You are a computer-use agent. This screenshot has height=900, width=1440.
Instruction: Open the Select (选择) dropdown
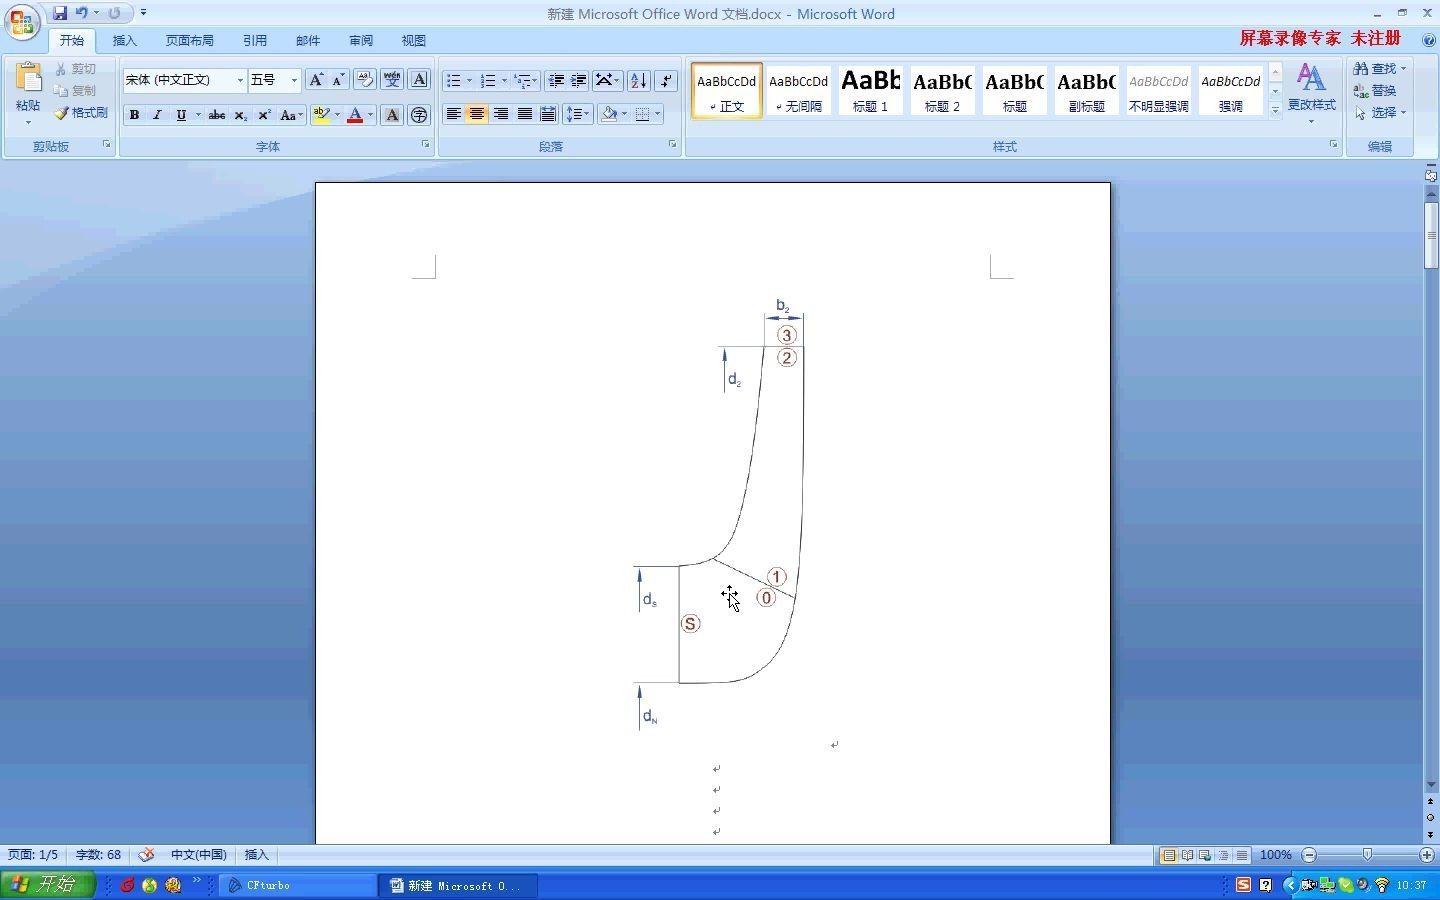click(x=1380, y=113)
